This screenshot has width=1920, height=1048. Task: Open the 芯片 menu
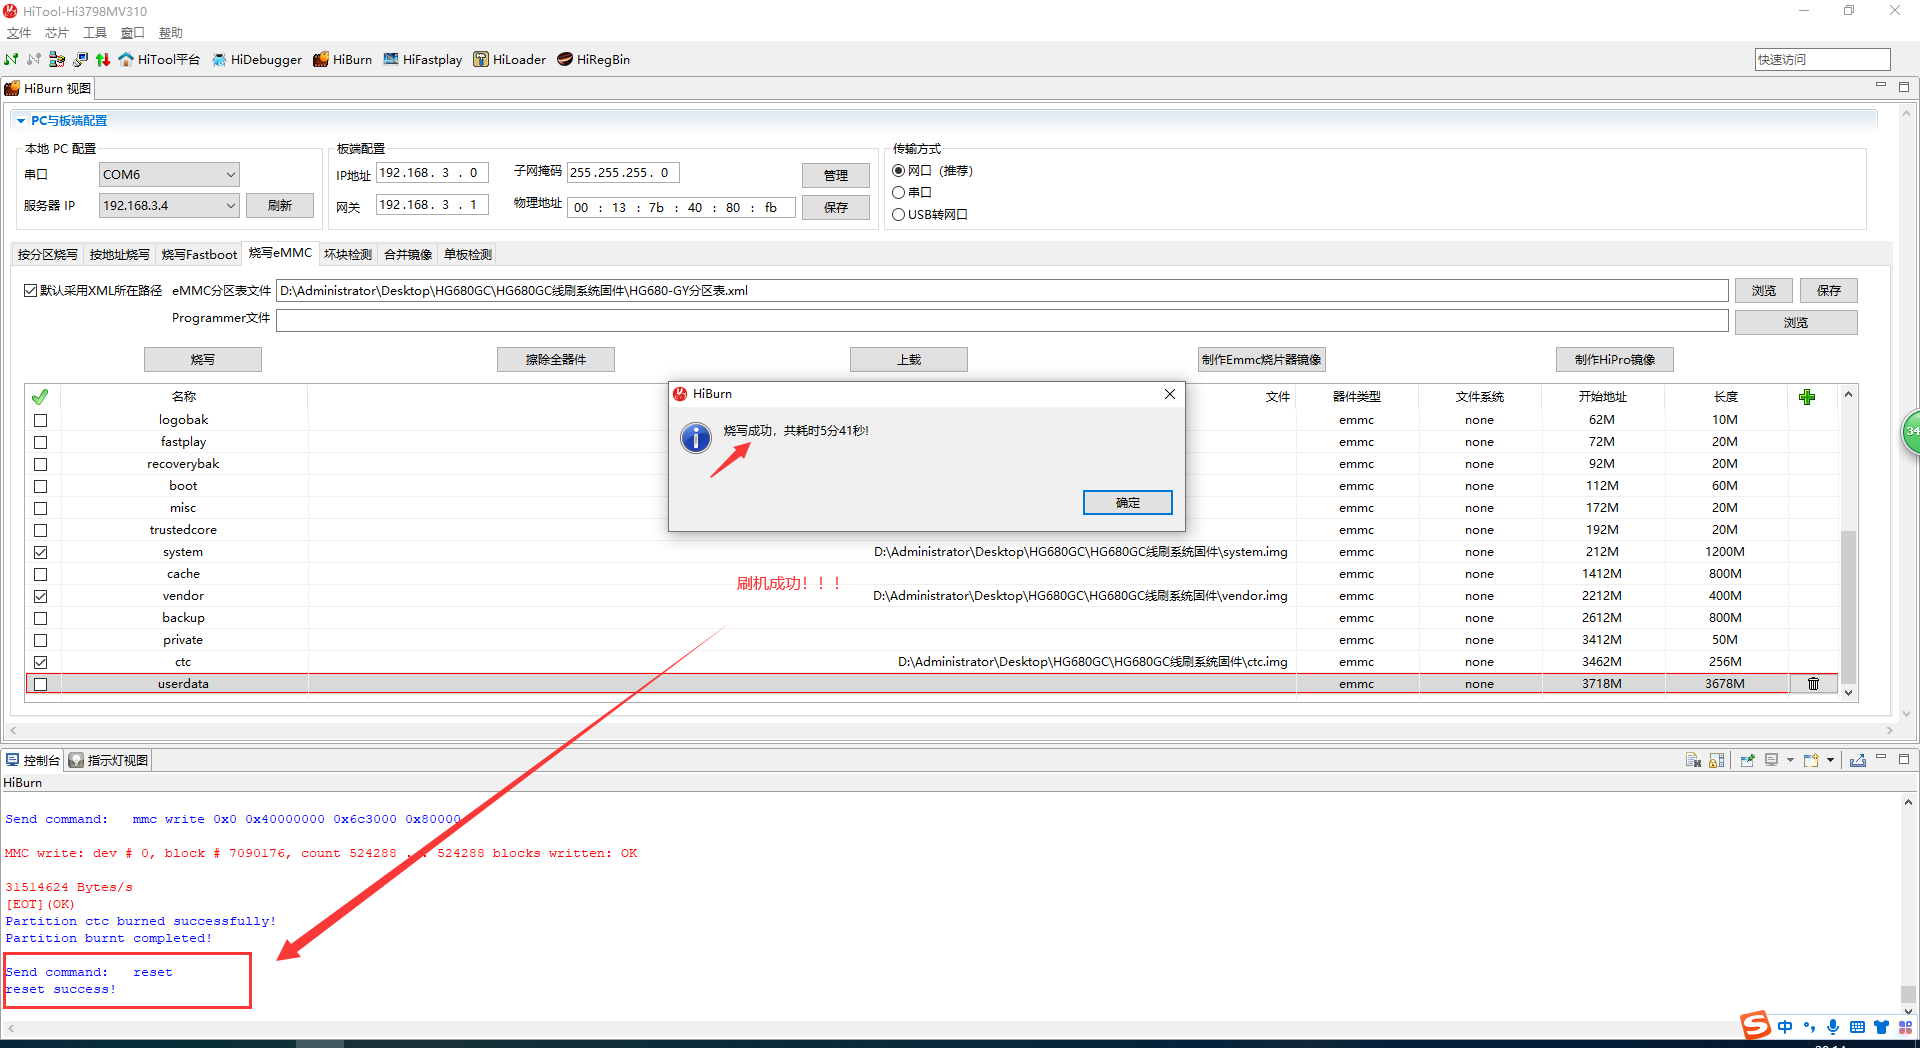tap(57, 33)
